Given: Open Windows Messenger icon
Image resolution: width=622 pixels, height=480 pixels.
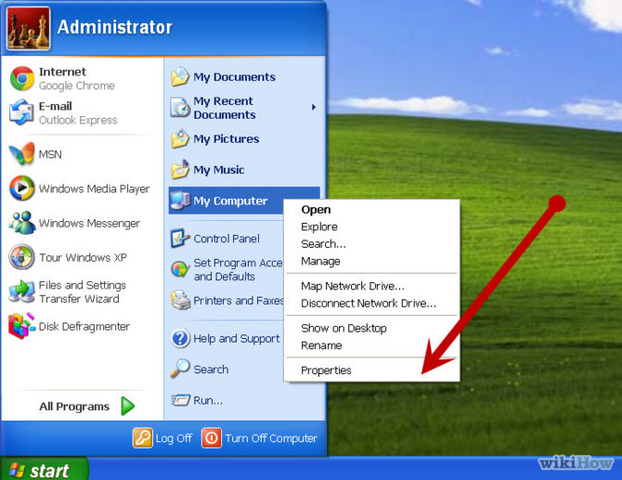Looking at the screenshot, I should 22,223.
